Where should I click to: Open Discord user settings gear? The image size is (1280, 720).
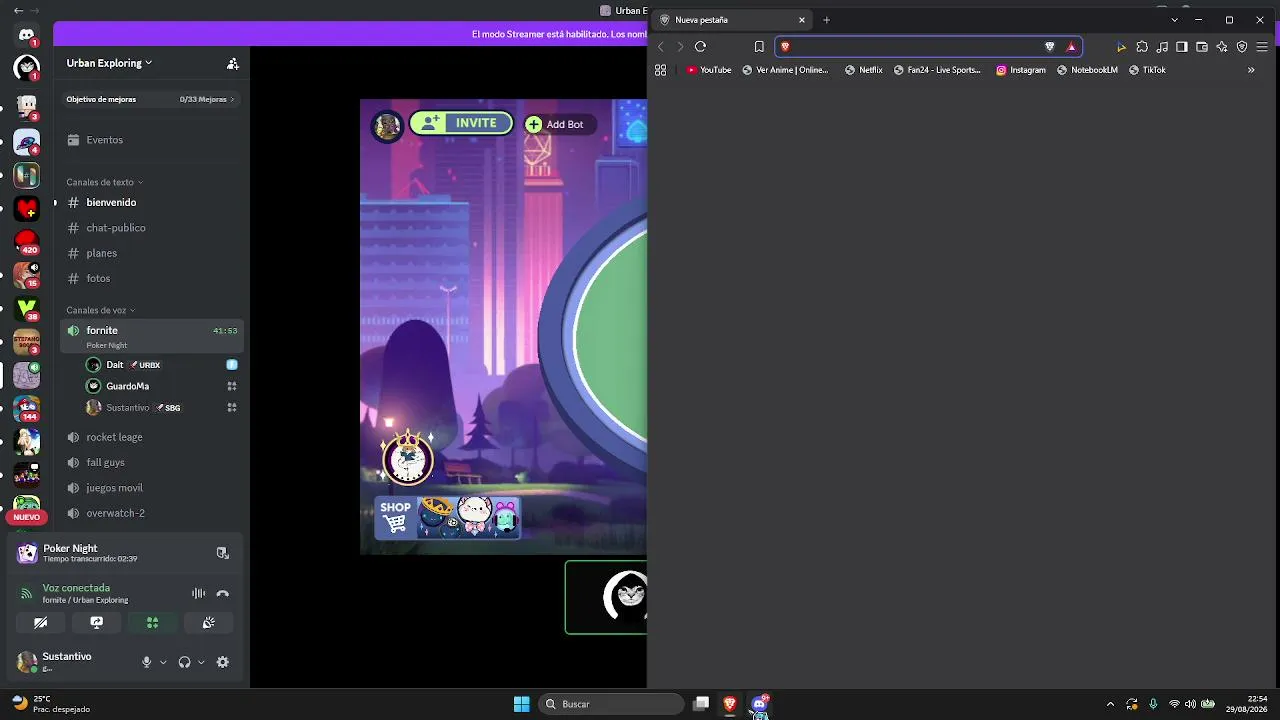pos(222,662)
